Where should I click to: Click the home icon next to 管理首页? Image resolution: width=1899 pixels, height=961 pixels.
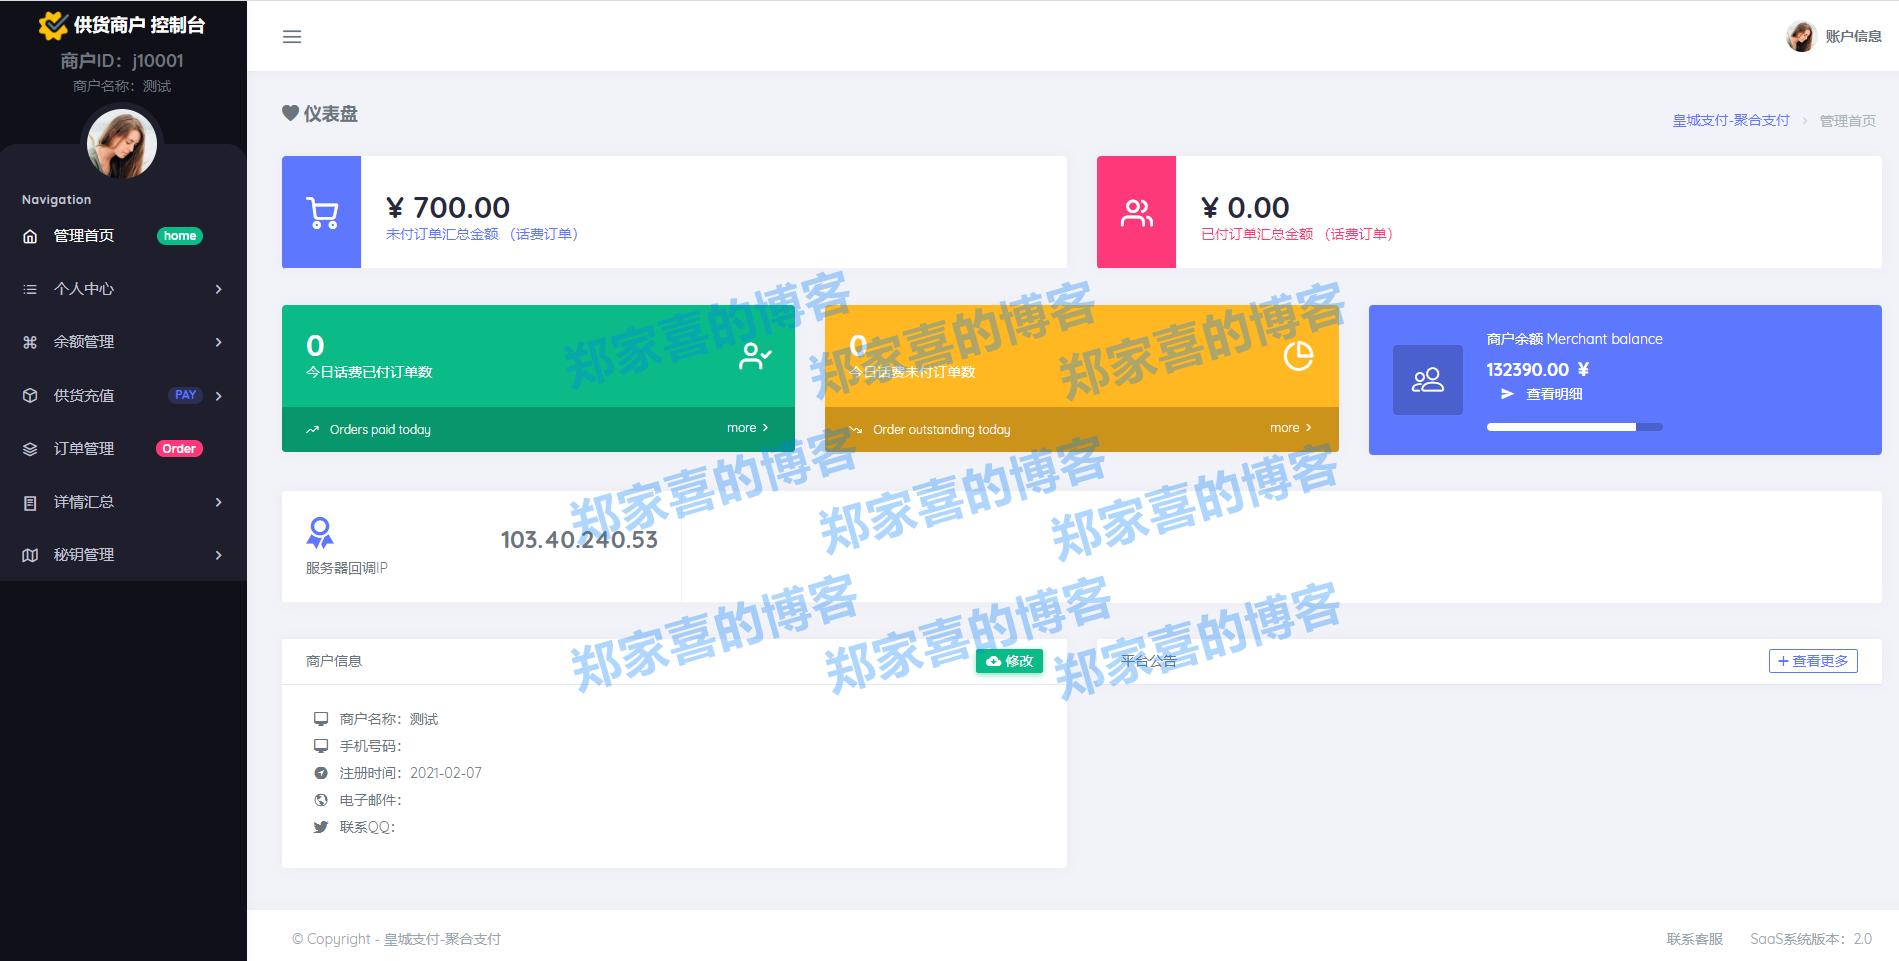pos(30,236)
